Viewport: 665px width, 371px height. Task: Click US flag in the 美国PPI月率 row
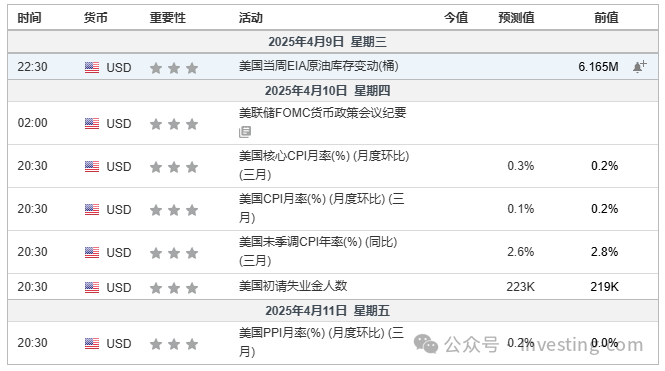[x=92, y=343]
